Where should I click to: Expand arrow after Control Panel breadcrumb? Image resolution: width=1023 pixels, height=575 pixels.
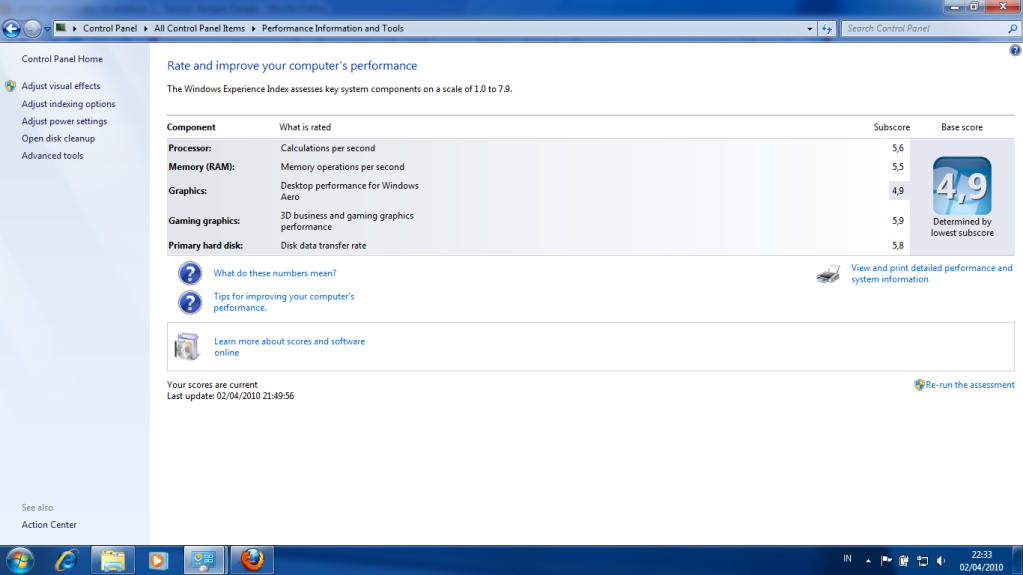pos(145,29)
